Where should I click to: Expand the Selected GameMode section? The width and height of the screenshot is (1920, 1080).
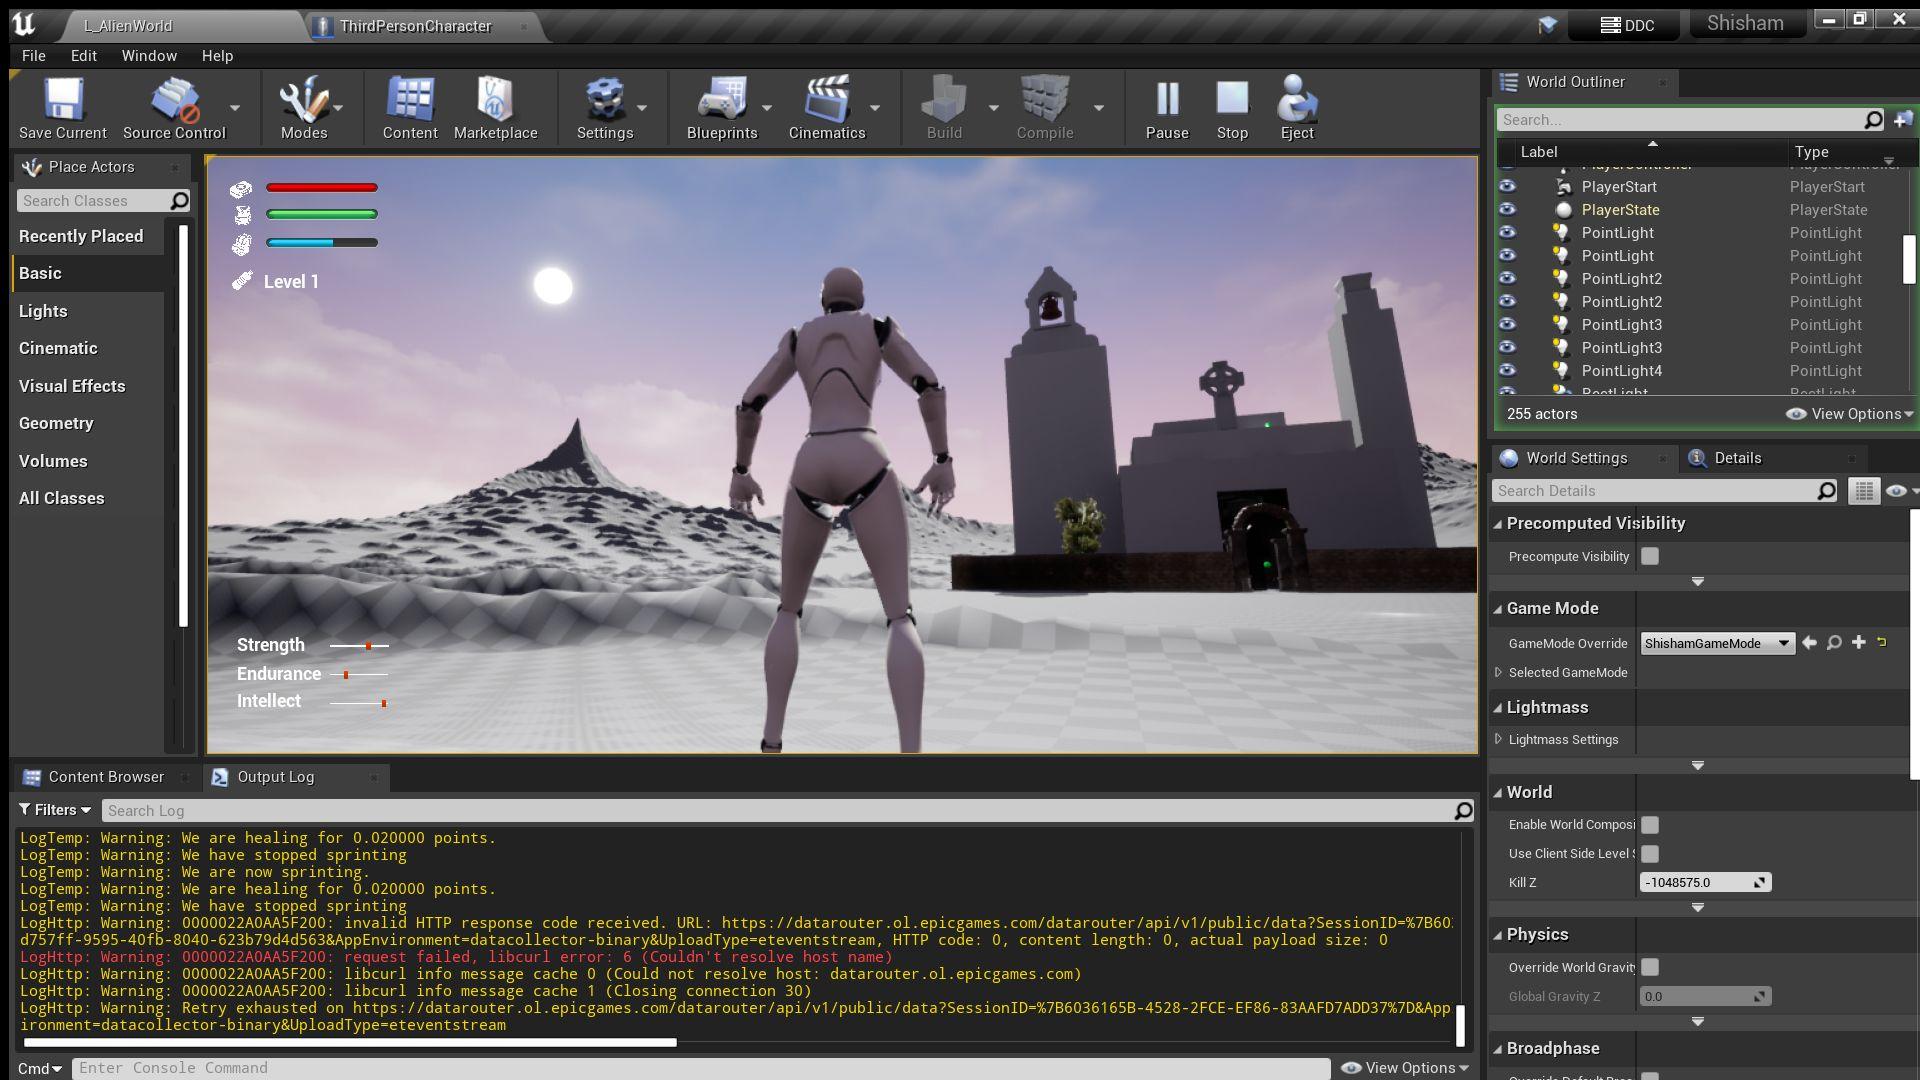tap(1499, 673)
